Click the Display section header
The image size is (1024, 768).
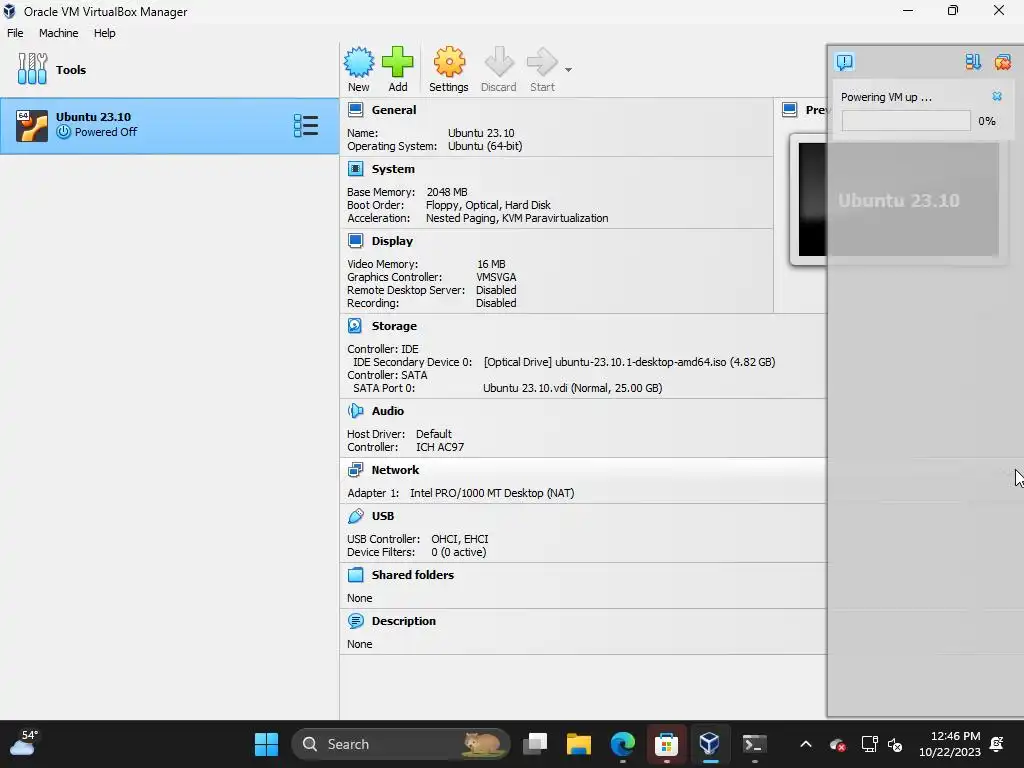coord(392,241)
